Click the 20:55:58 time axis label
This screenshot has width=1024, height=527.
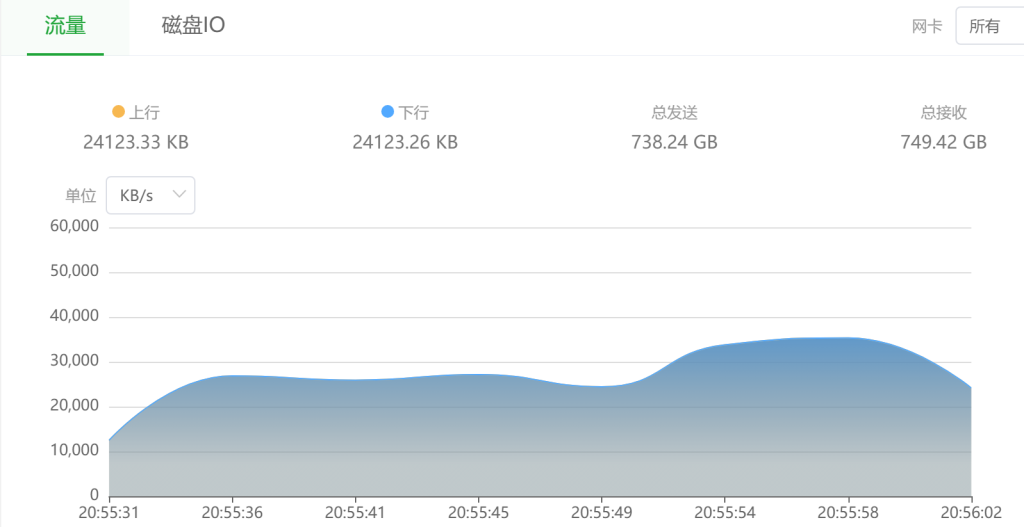[x=848, y=513]
